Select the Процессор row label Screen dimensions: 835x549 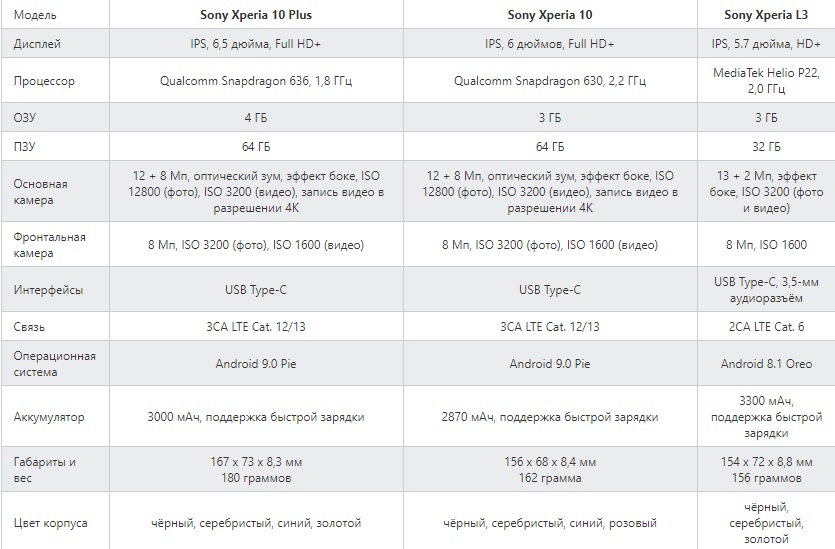click(x=46, y=81)
